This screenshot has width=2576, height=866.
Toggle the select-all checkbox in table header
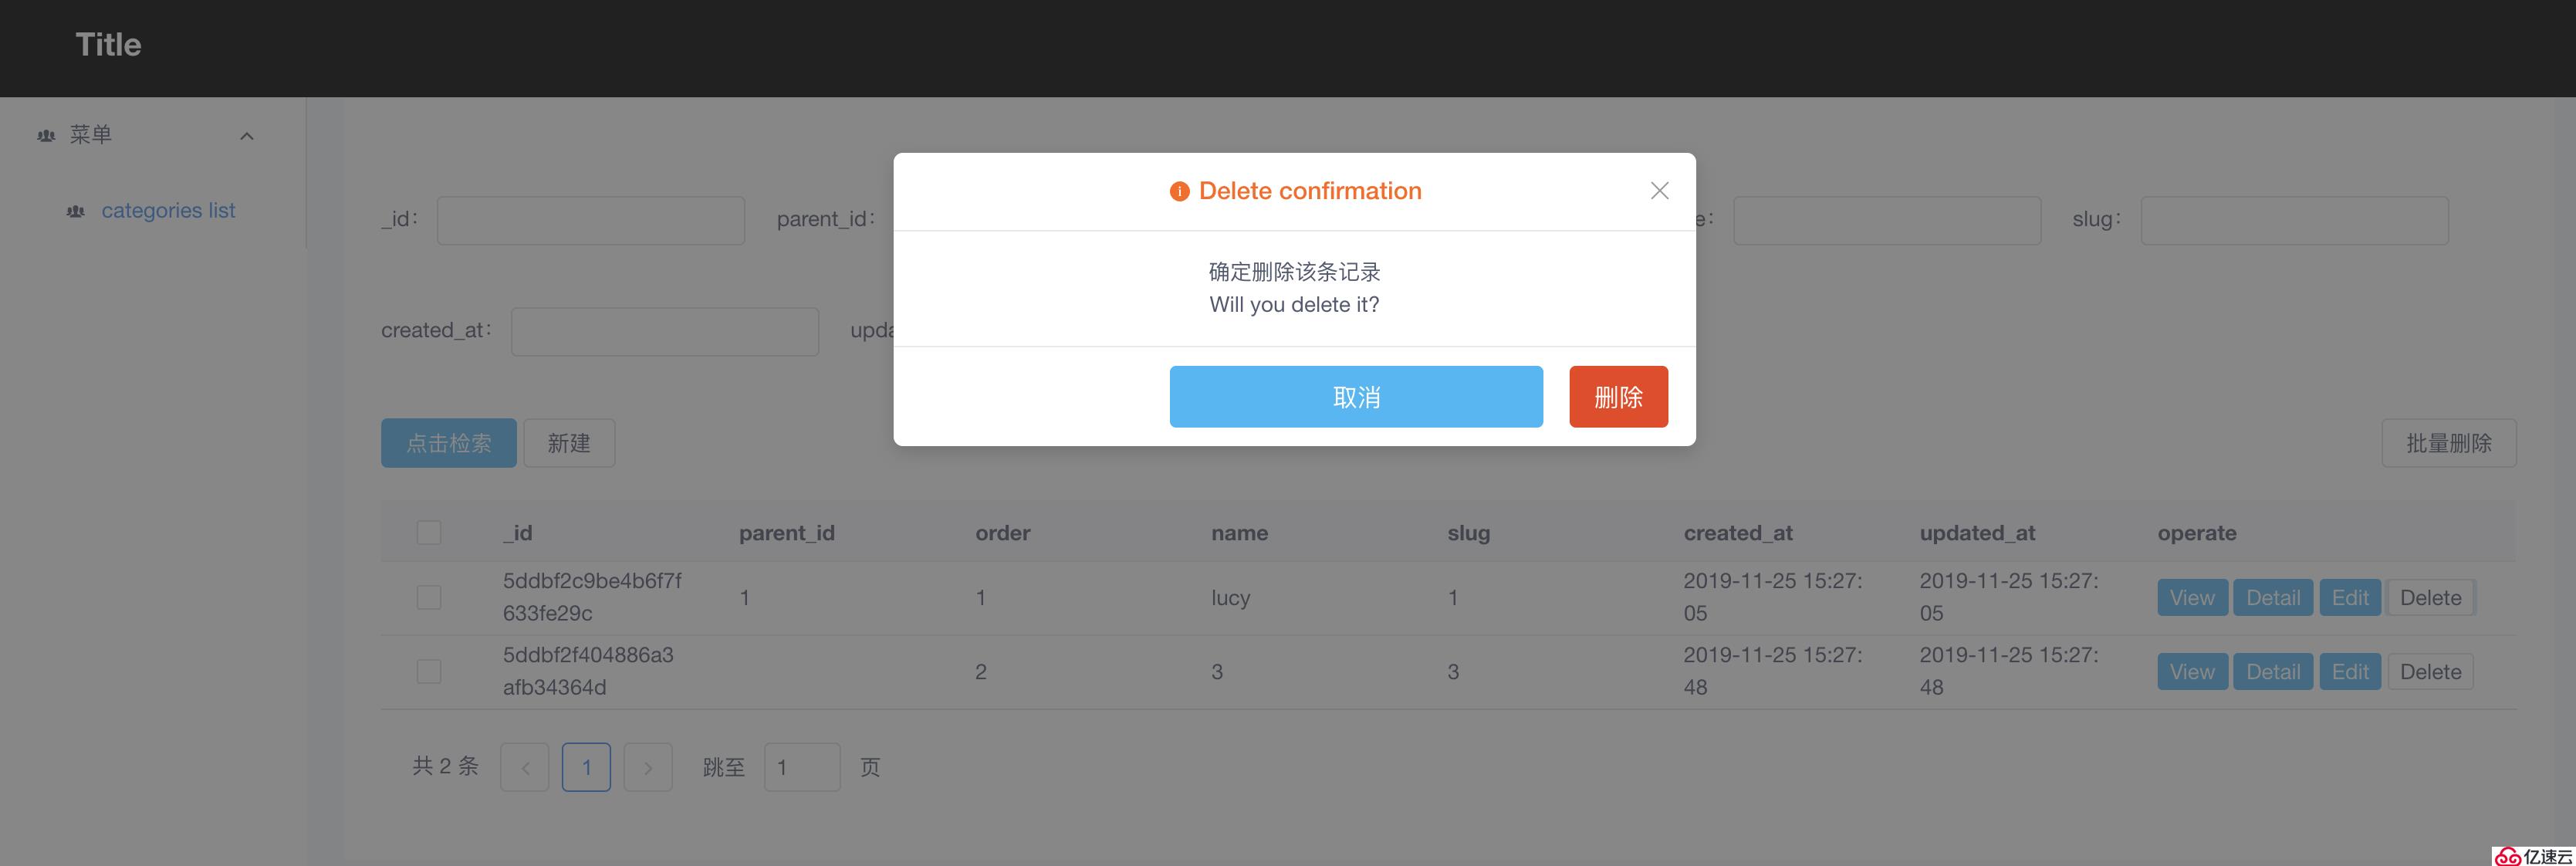pos(429,532)
